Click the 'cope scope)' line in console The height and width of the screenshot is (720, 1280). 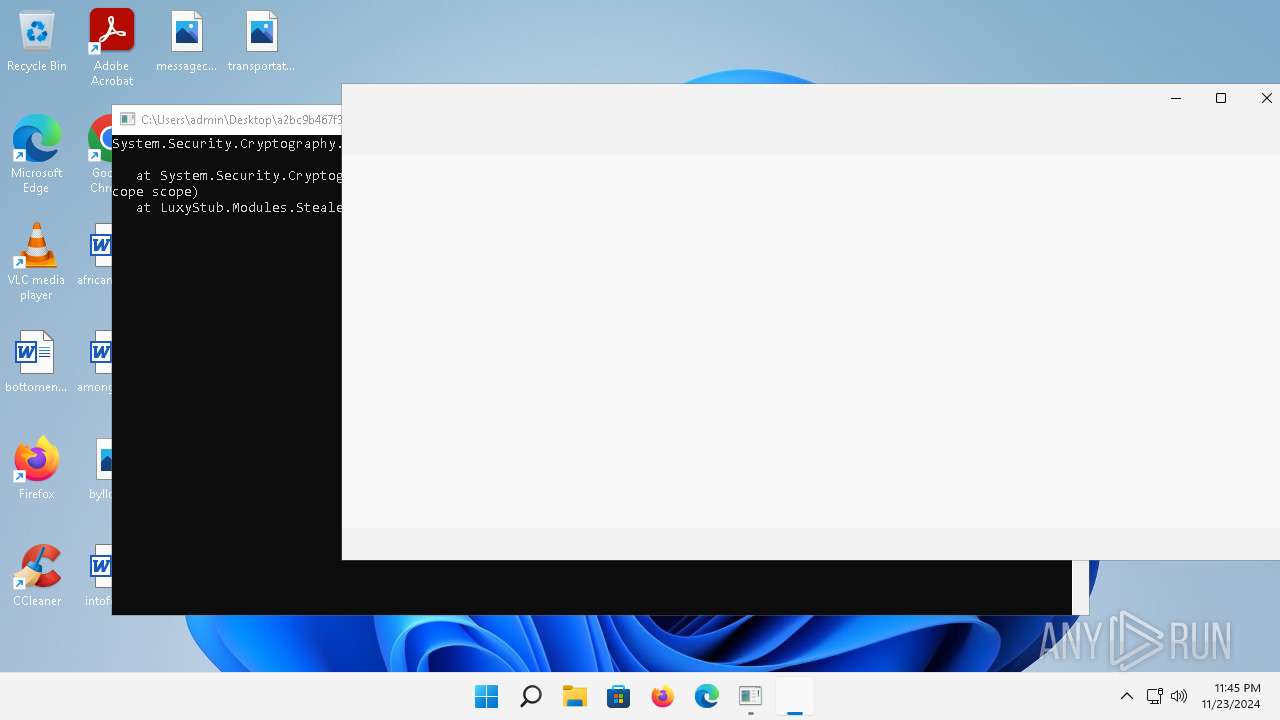[156, 192]
